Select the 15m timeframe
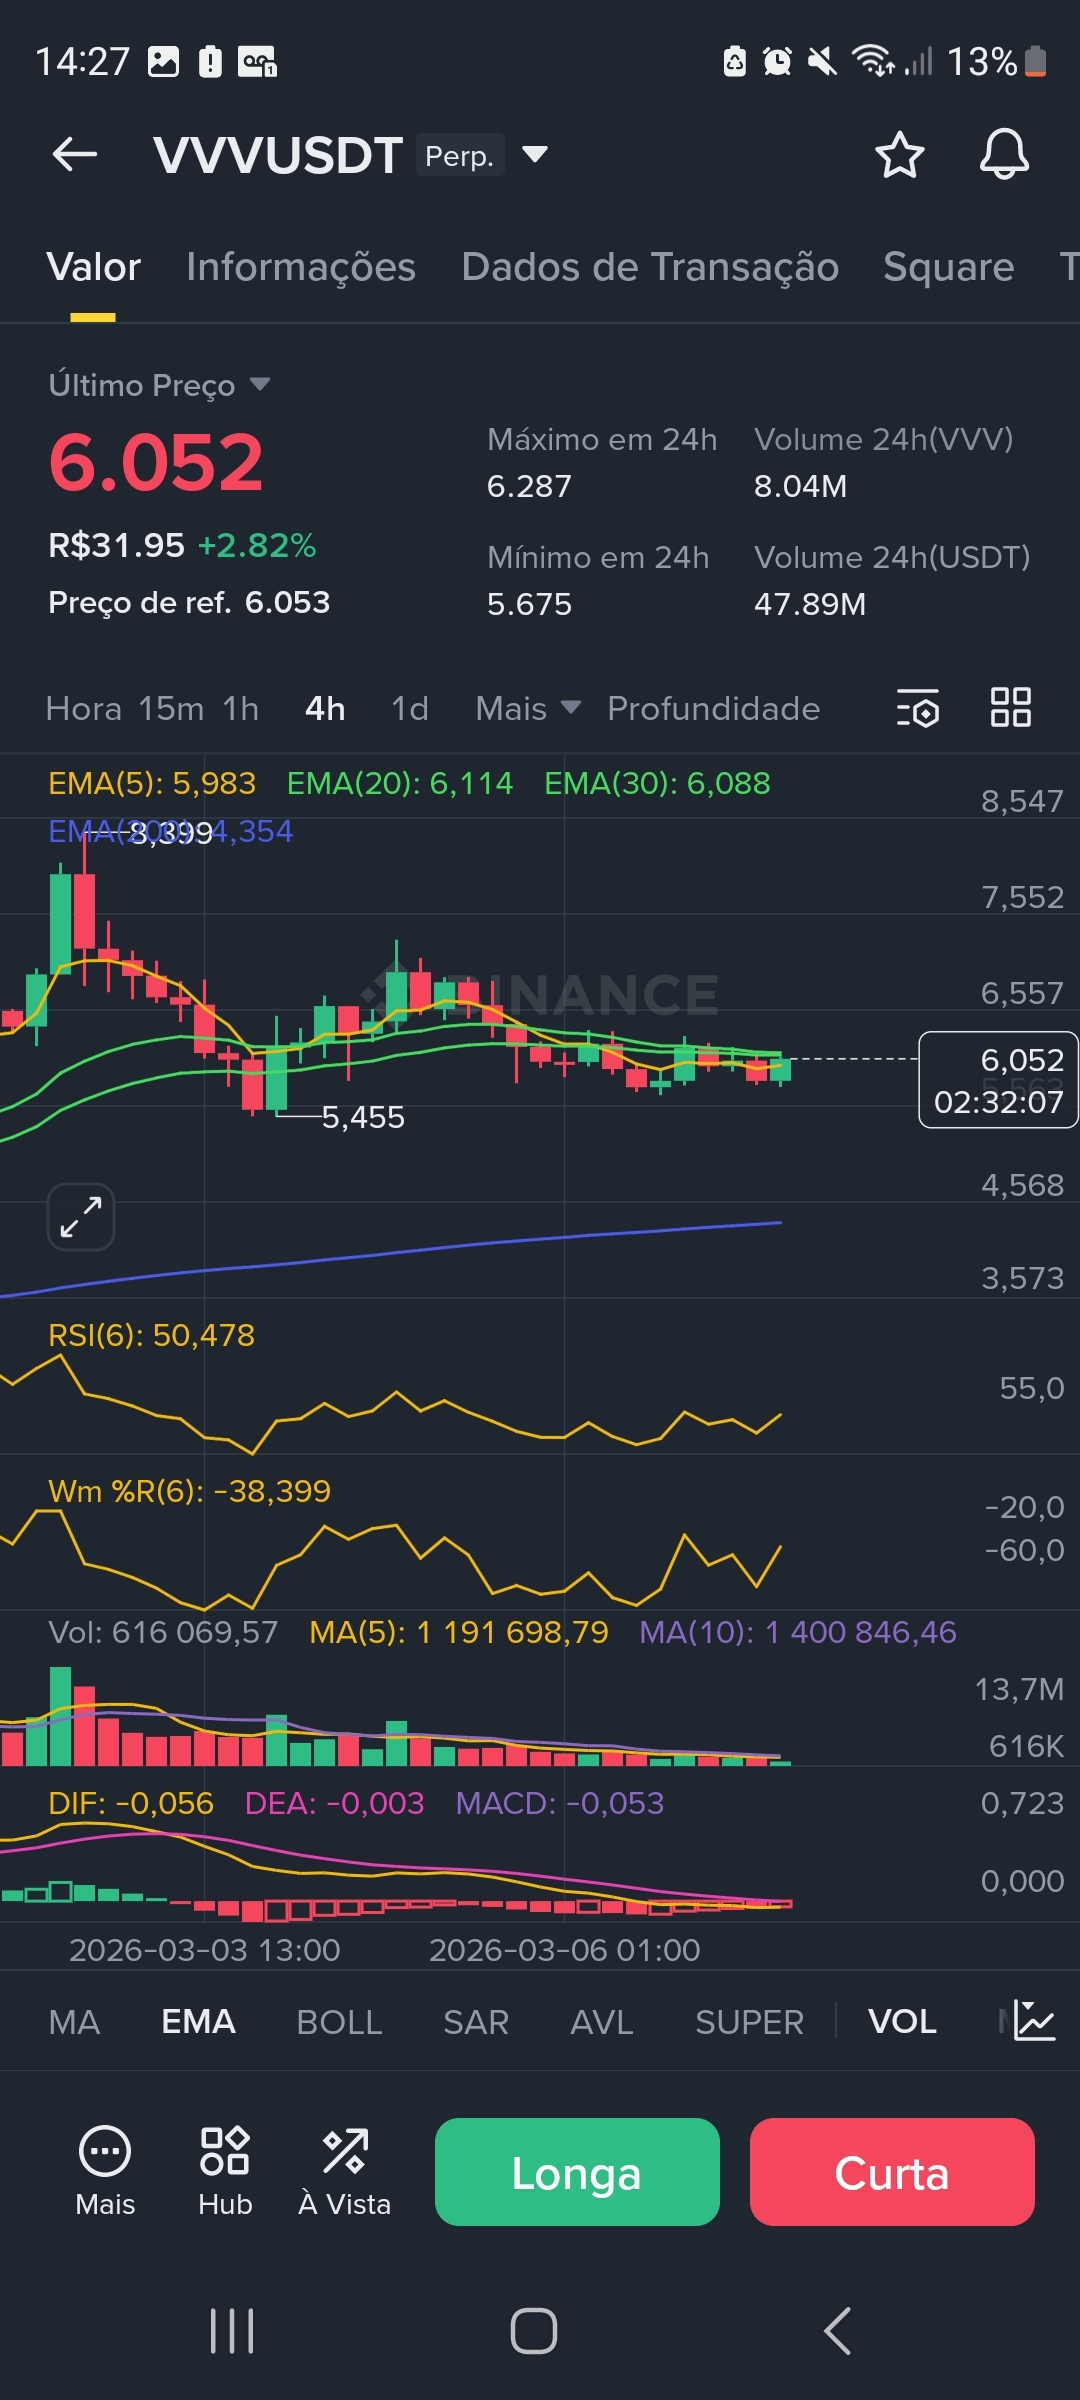 point(171,708)
